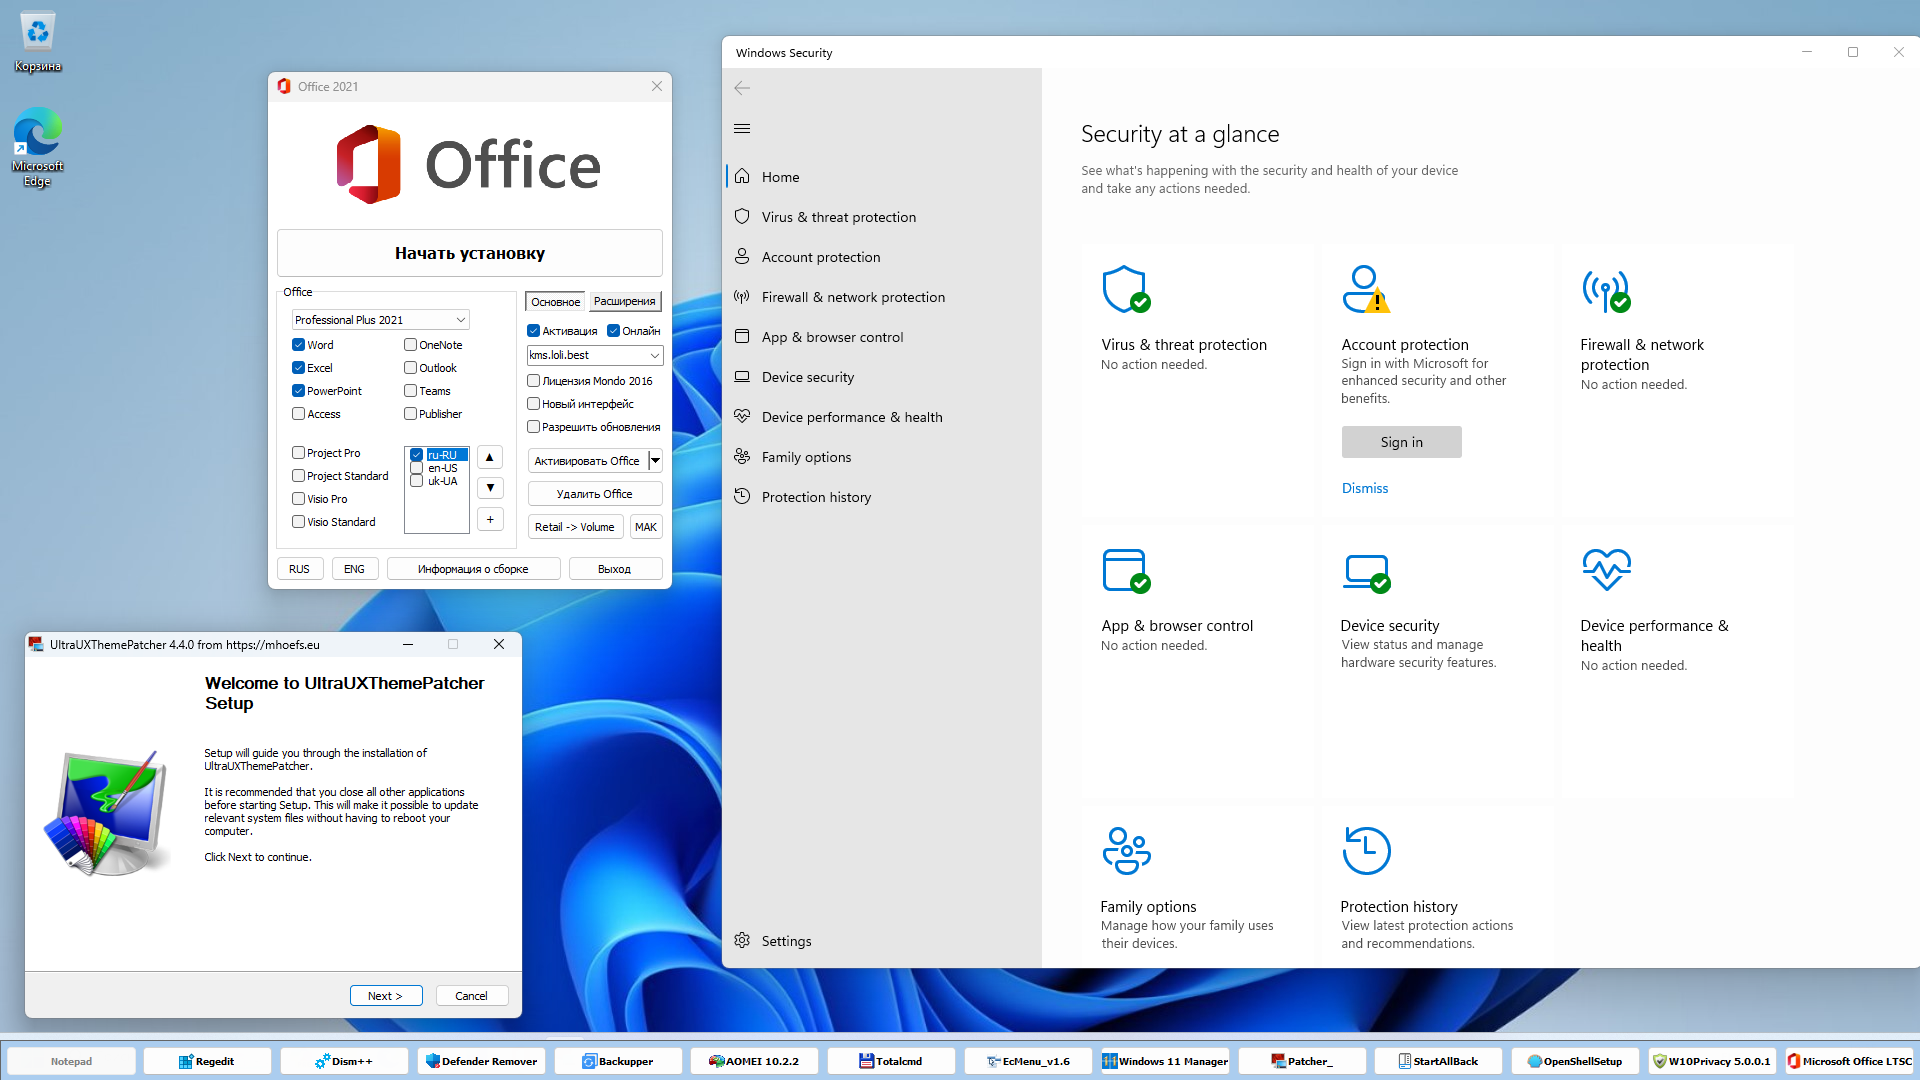Click the Retail -> Volume conversion button
Screen dimensions: 1920x1080
tap(576, 526)
